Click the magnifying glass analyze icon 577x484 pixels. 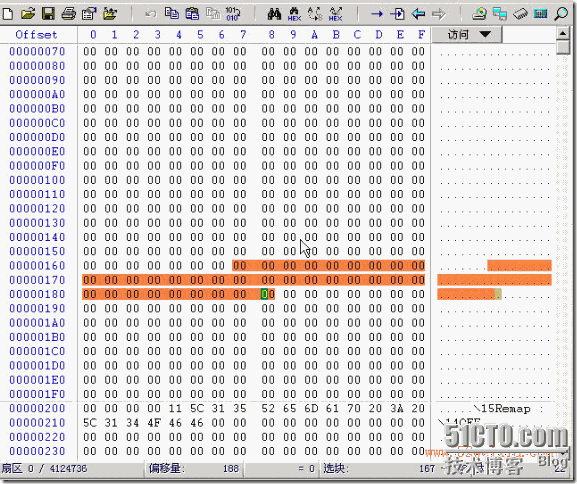(x=562, y=14)
